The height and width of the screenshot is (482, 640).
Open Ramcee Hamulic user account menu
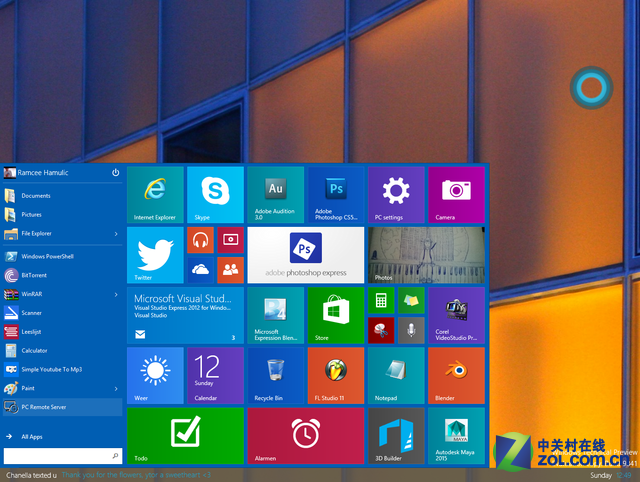coord(36,173)
